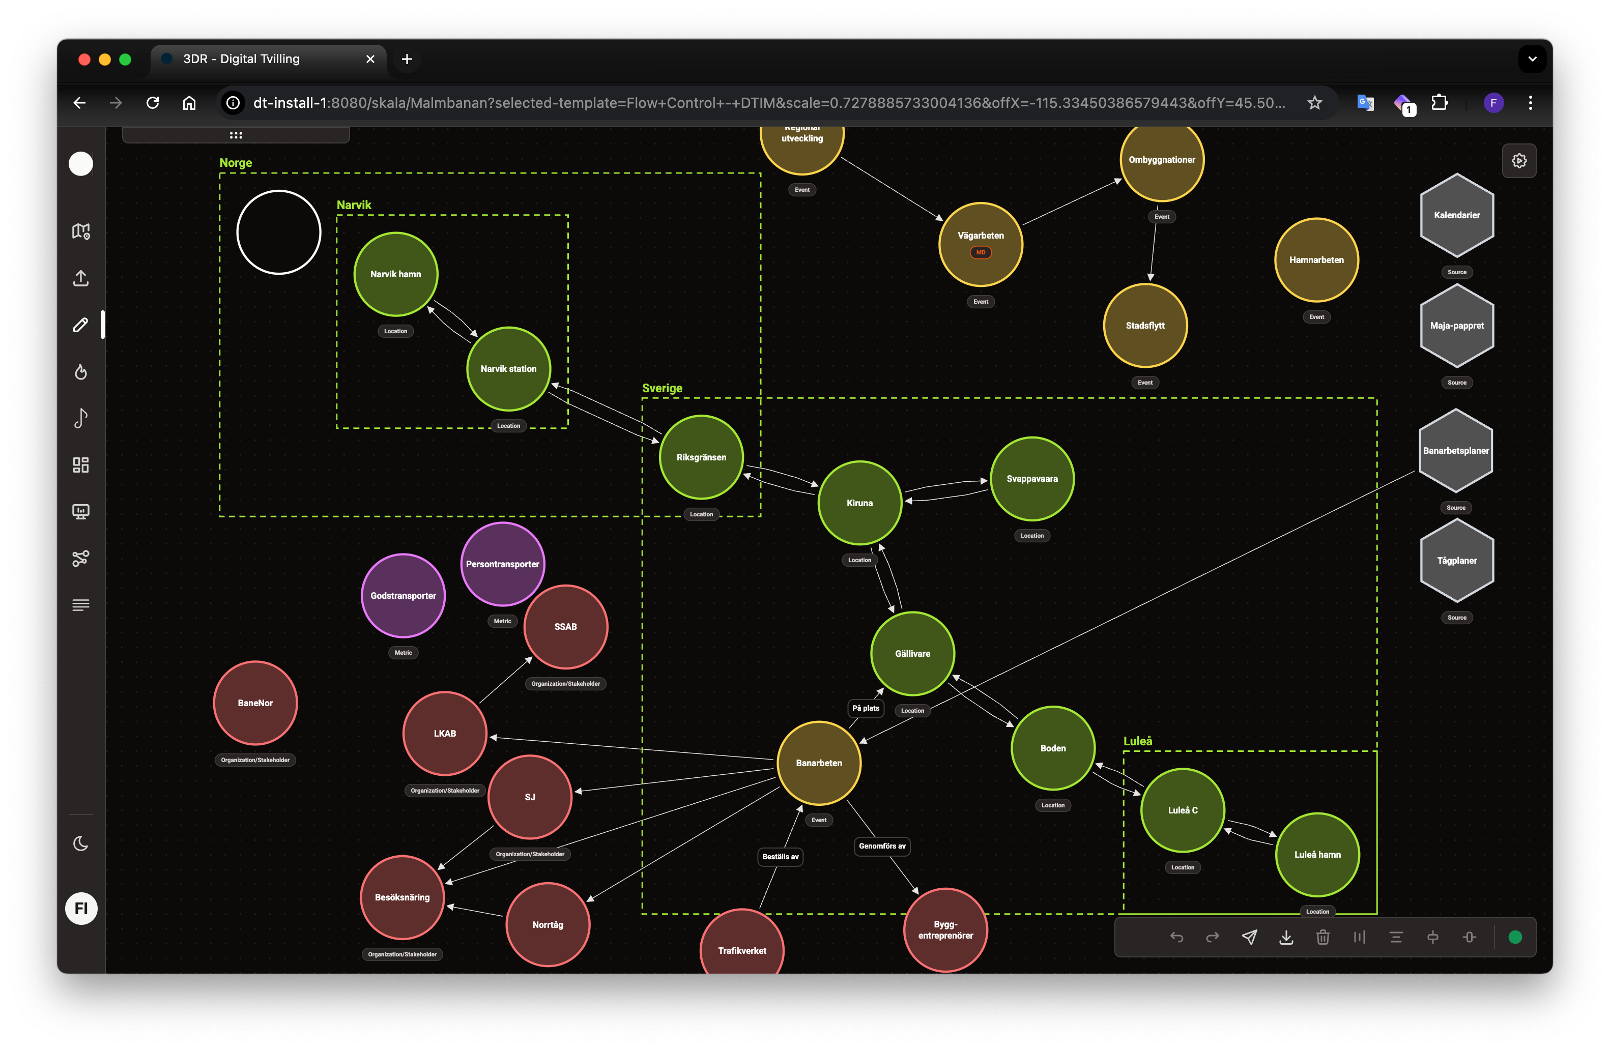
Task: Click the flame icon in the sidebar
Action: 80,371
